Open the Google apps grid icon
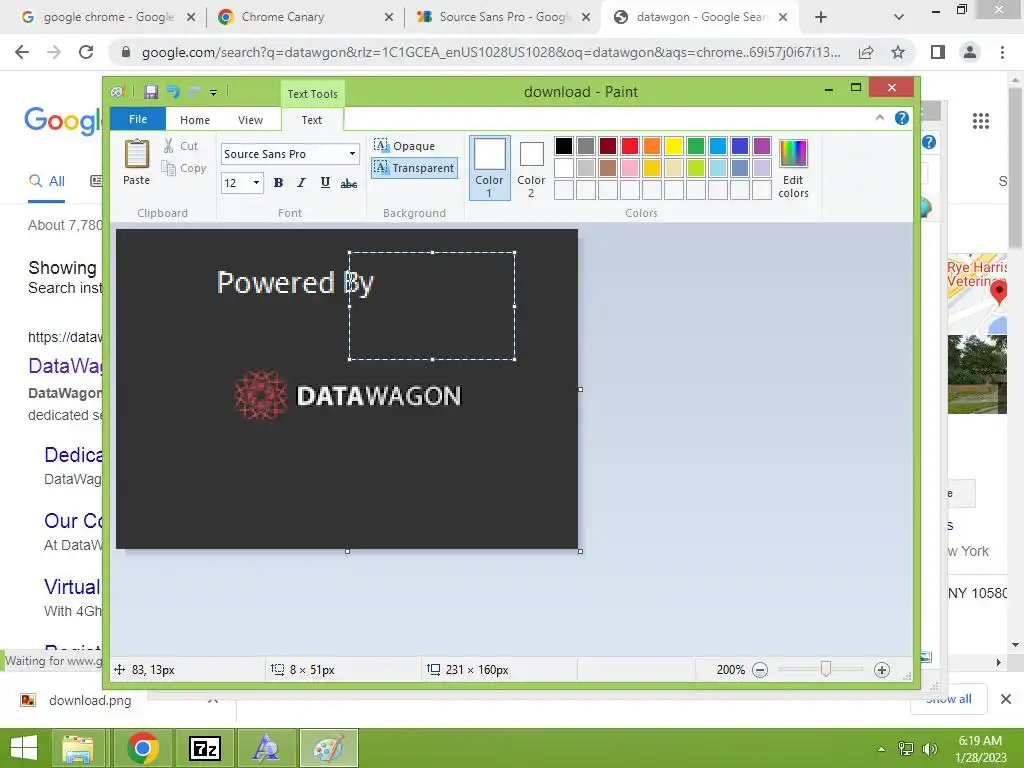The image size is (1024, 768). click(981, 121)
